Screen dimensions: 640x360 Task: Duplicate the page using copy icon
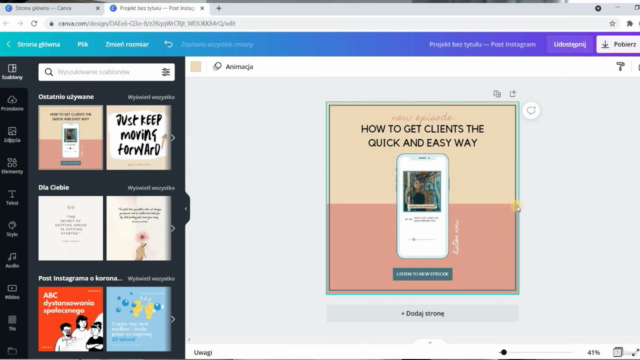(x=497, y=94)
